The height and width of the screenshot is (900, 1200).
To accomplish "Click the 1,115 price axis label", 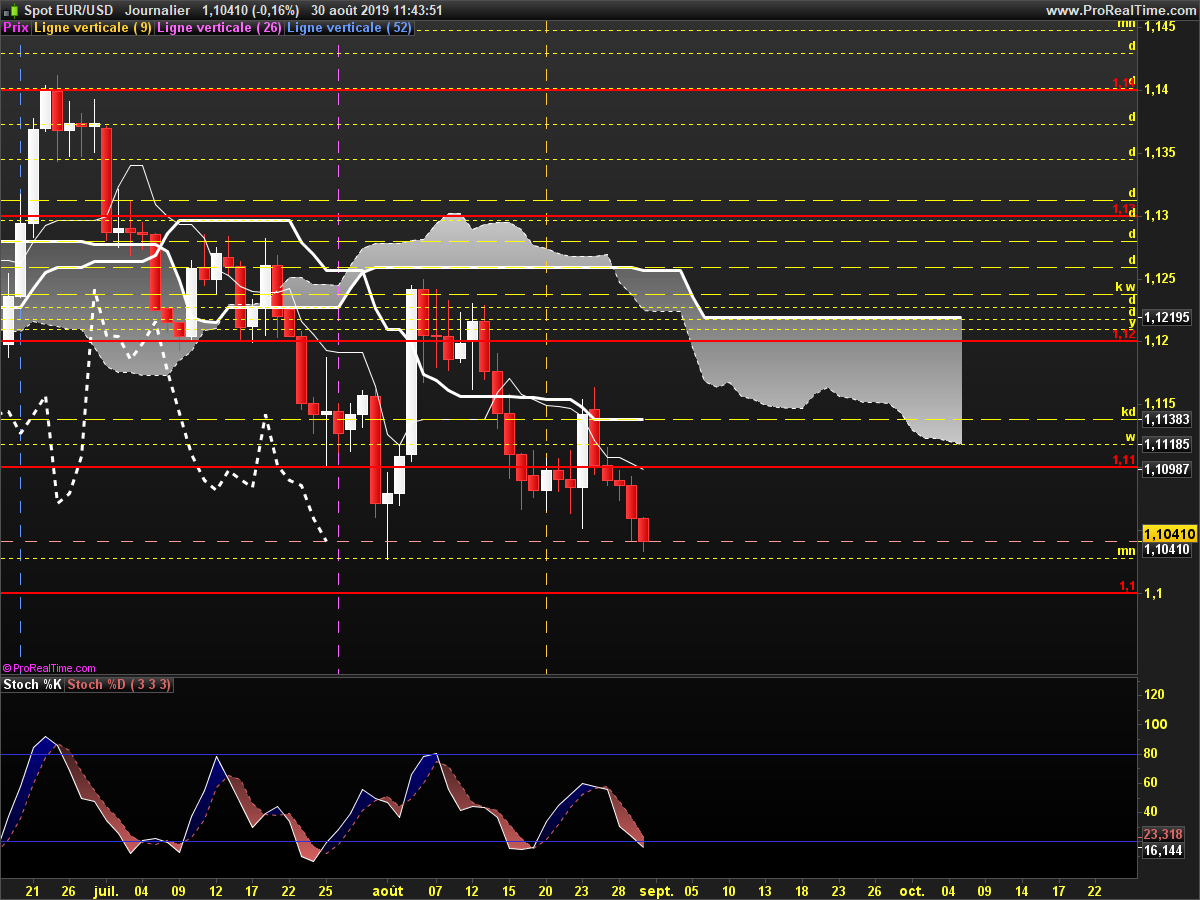I will [1159, 404].
